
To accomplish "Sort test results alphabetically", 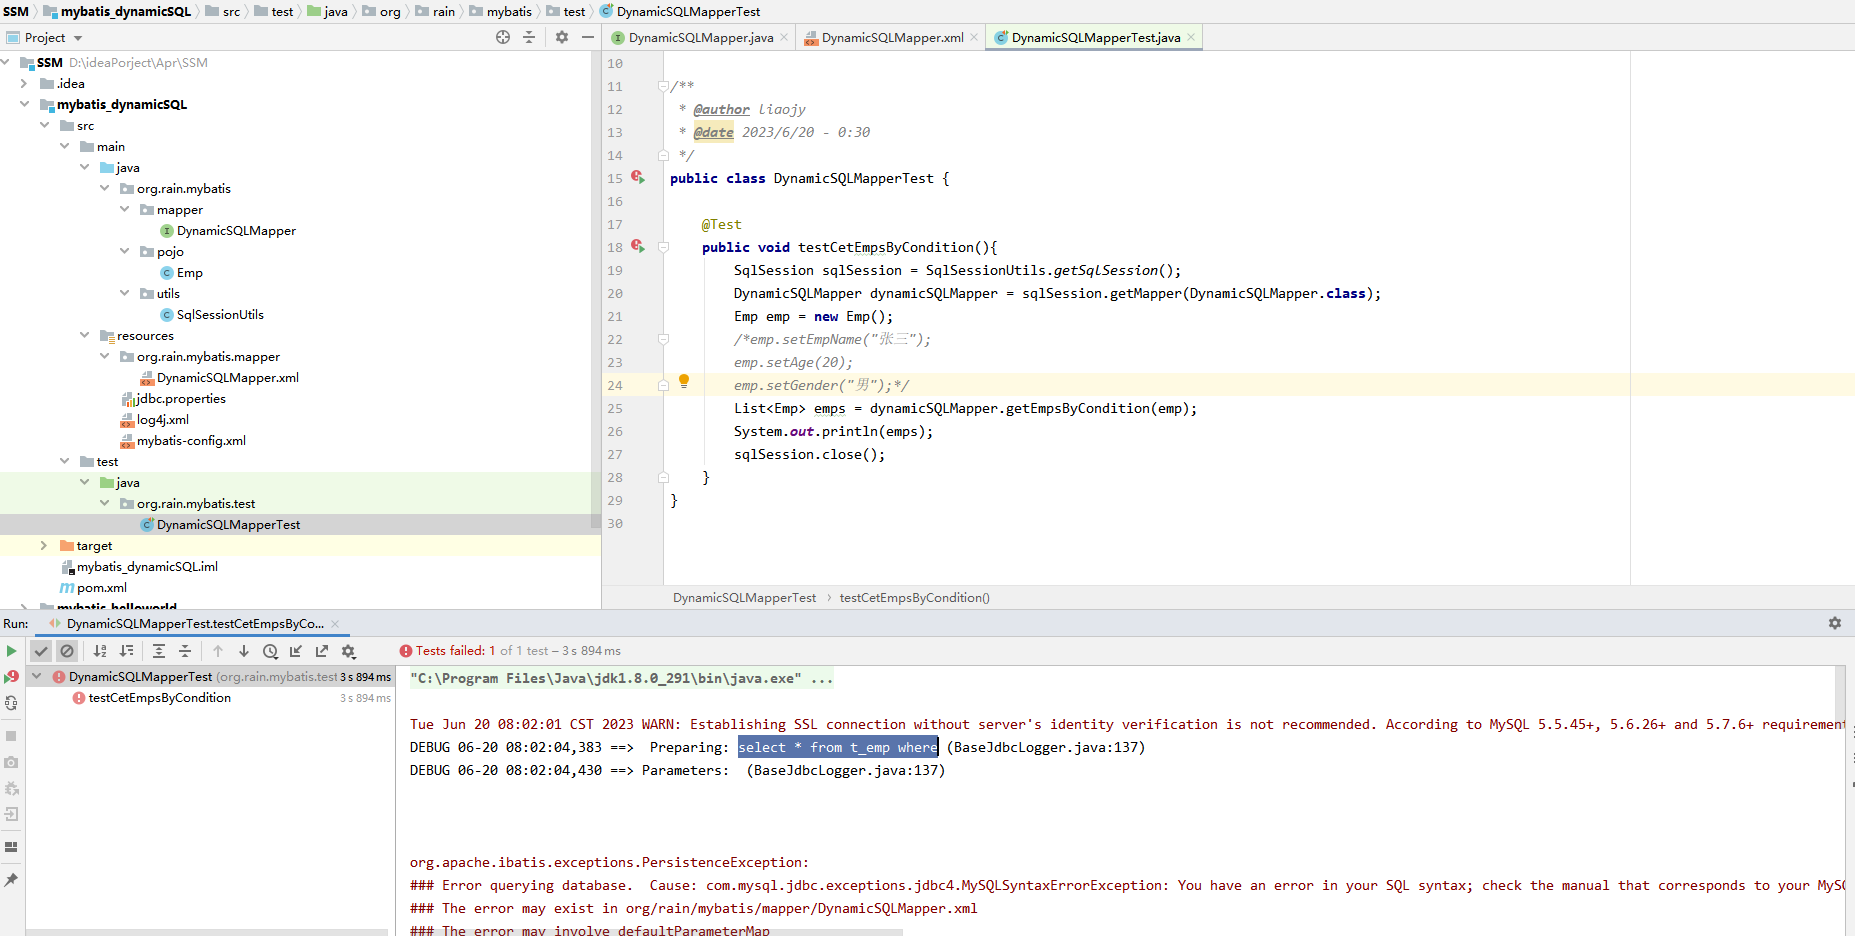I will coord(100,651).
